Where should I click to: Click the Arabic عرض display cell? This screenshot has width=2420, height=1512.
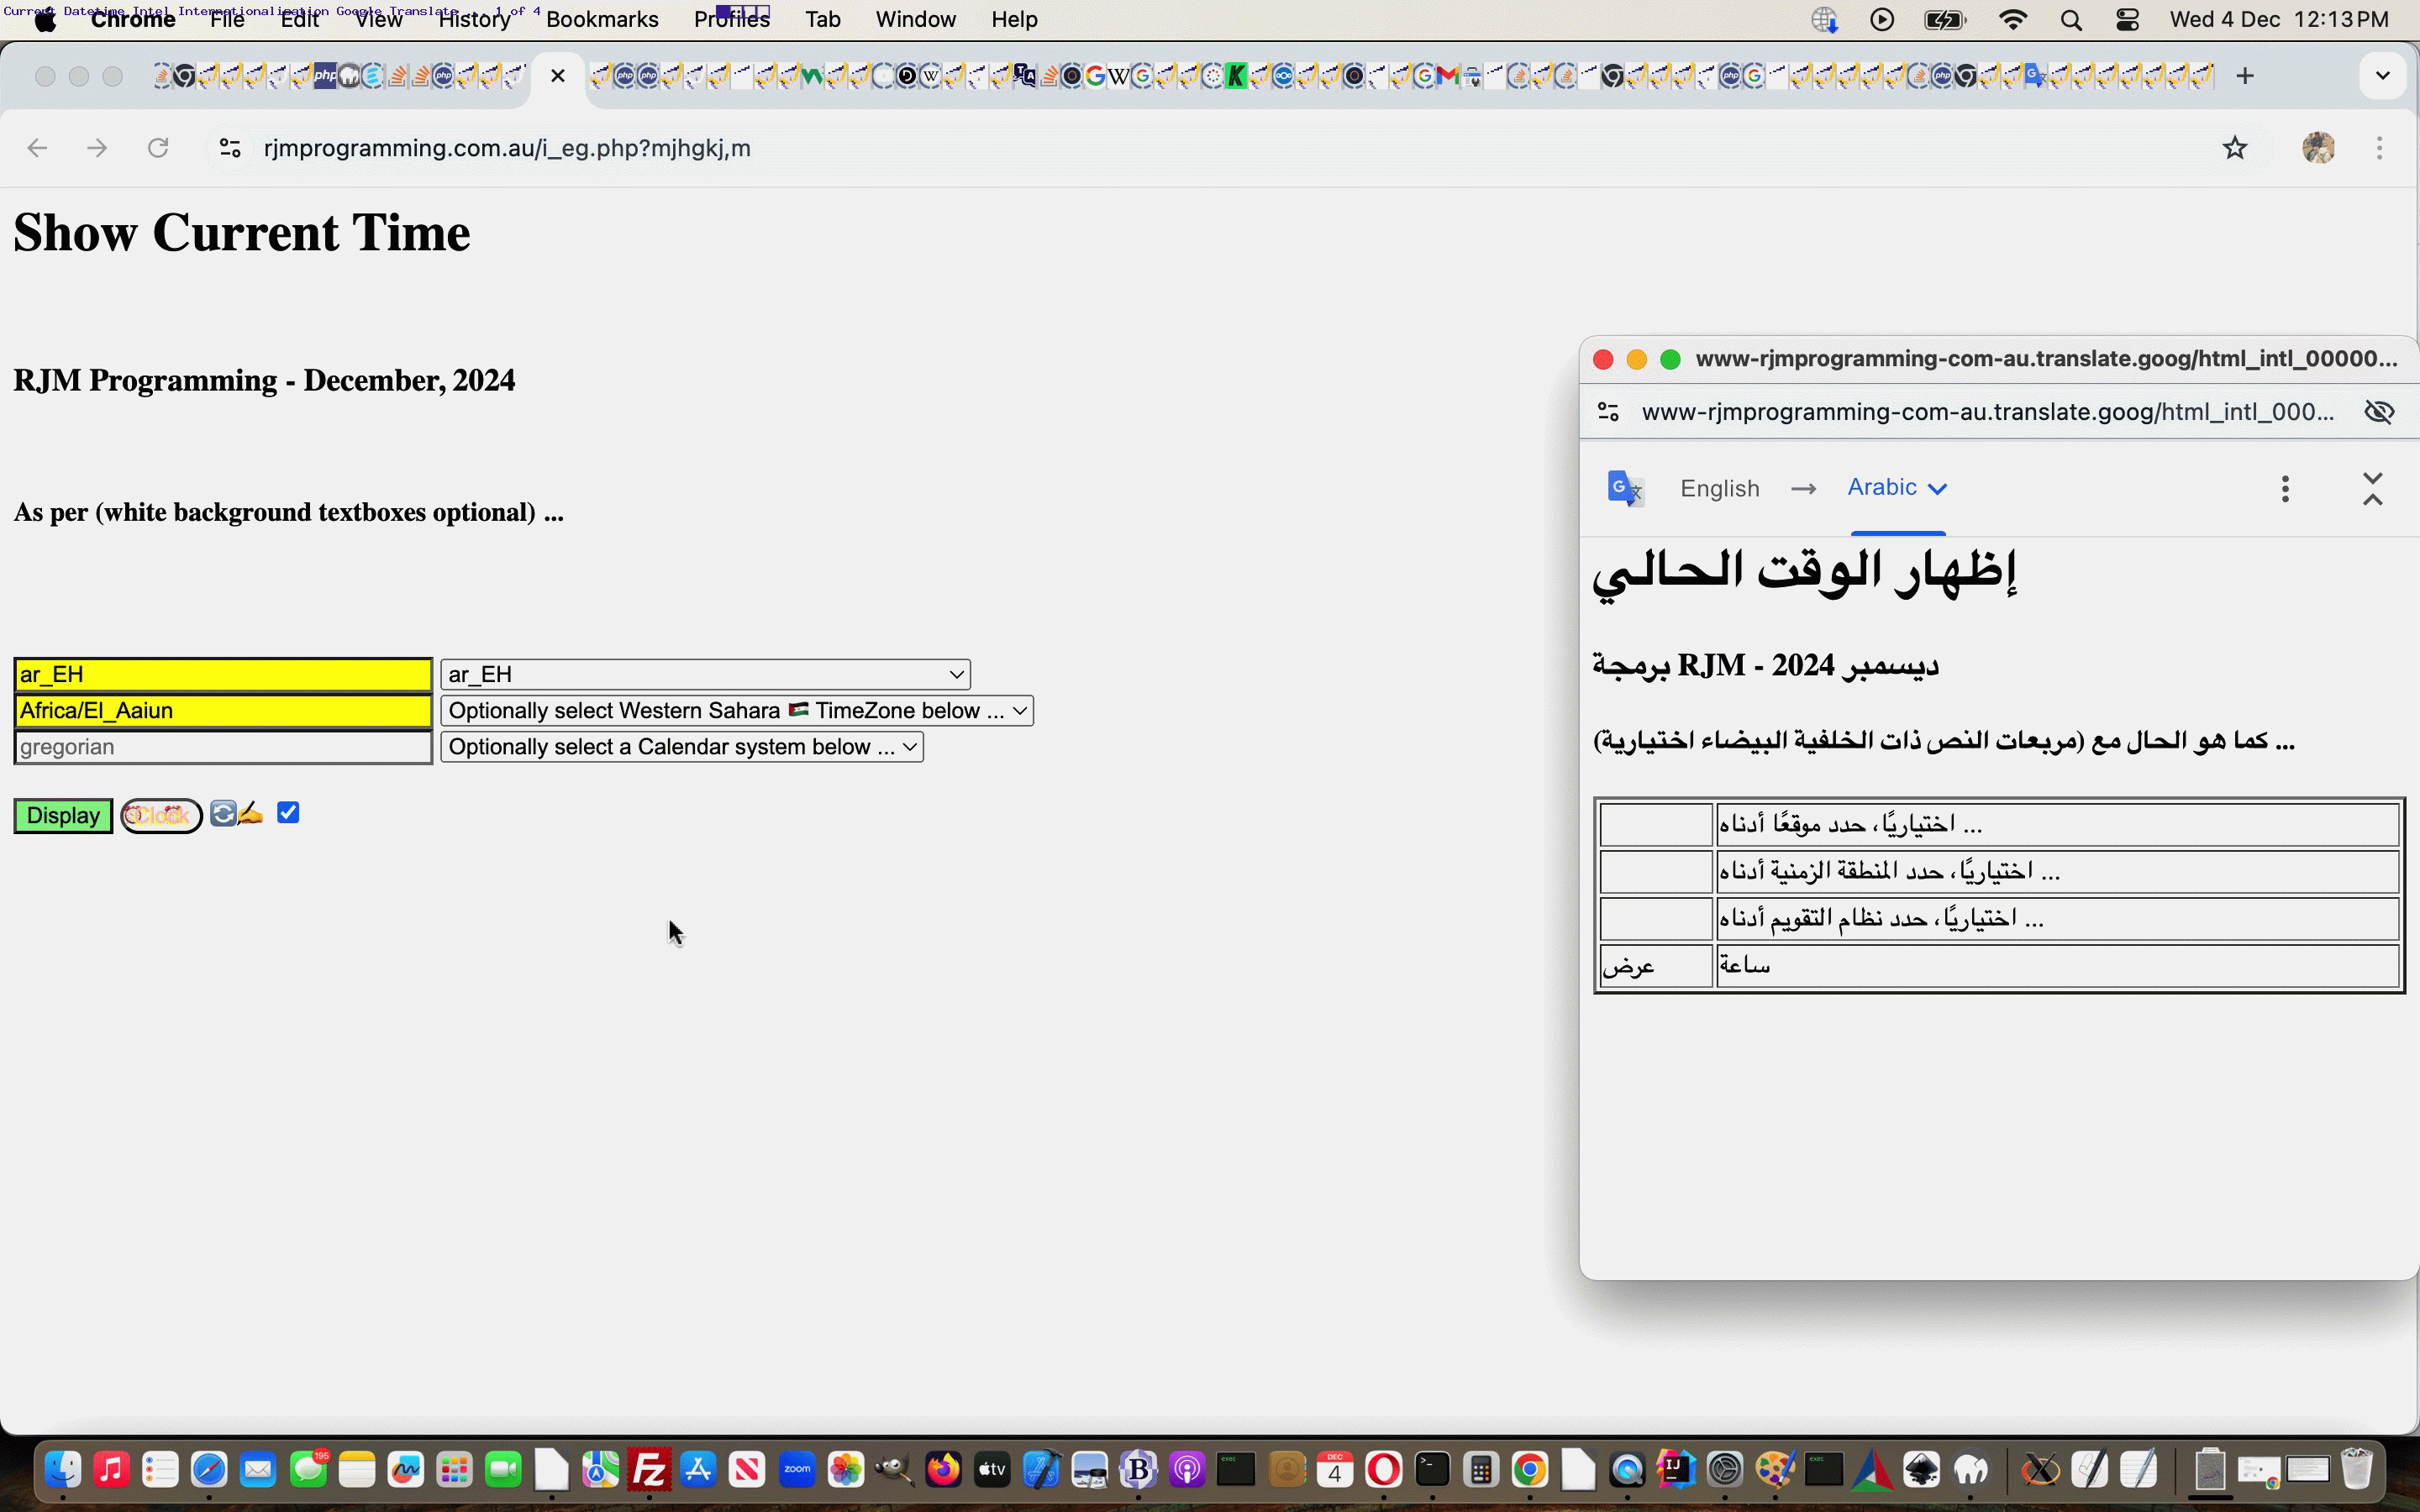[1656, 966]
